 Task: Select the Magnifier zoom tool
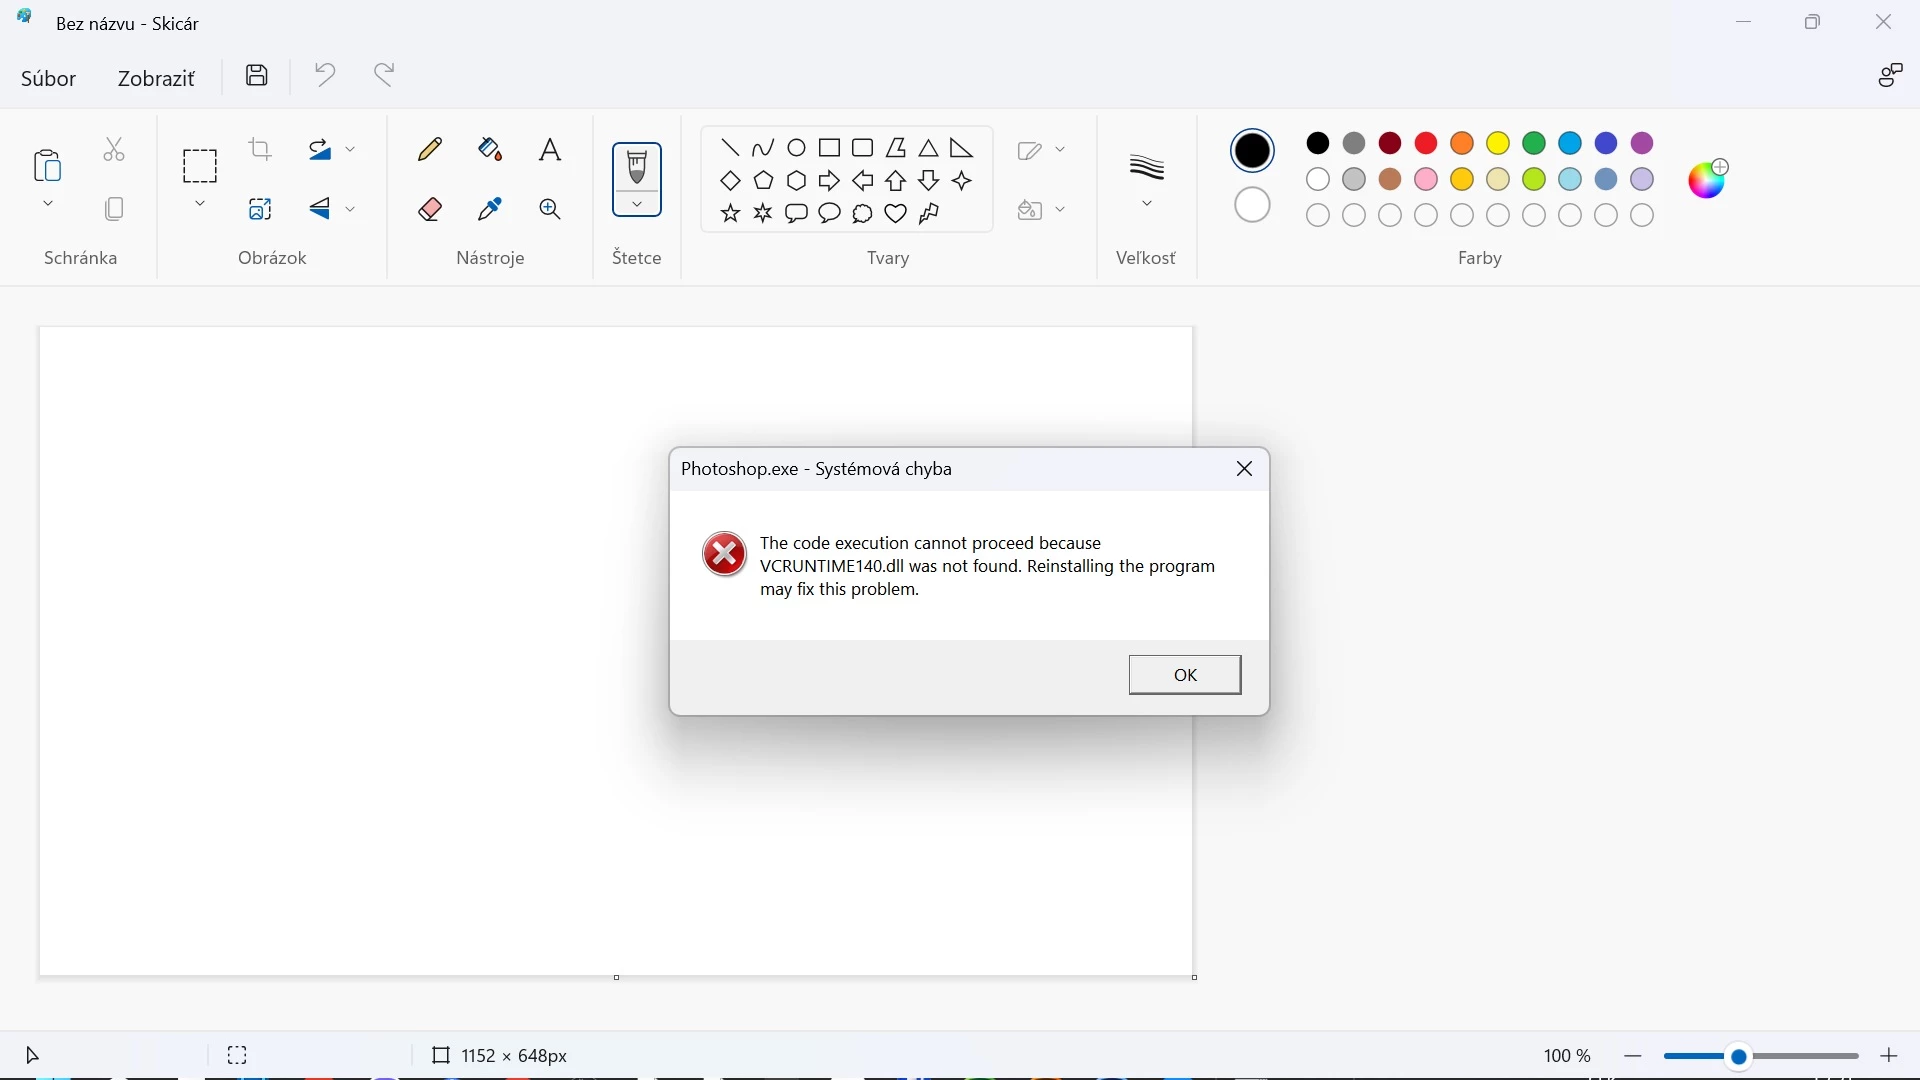click(550, 209)
